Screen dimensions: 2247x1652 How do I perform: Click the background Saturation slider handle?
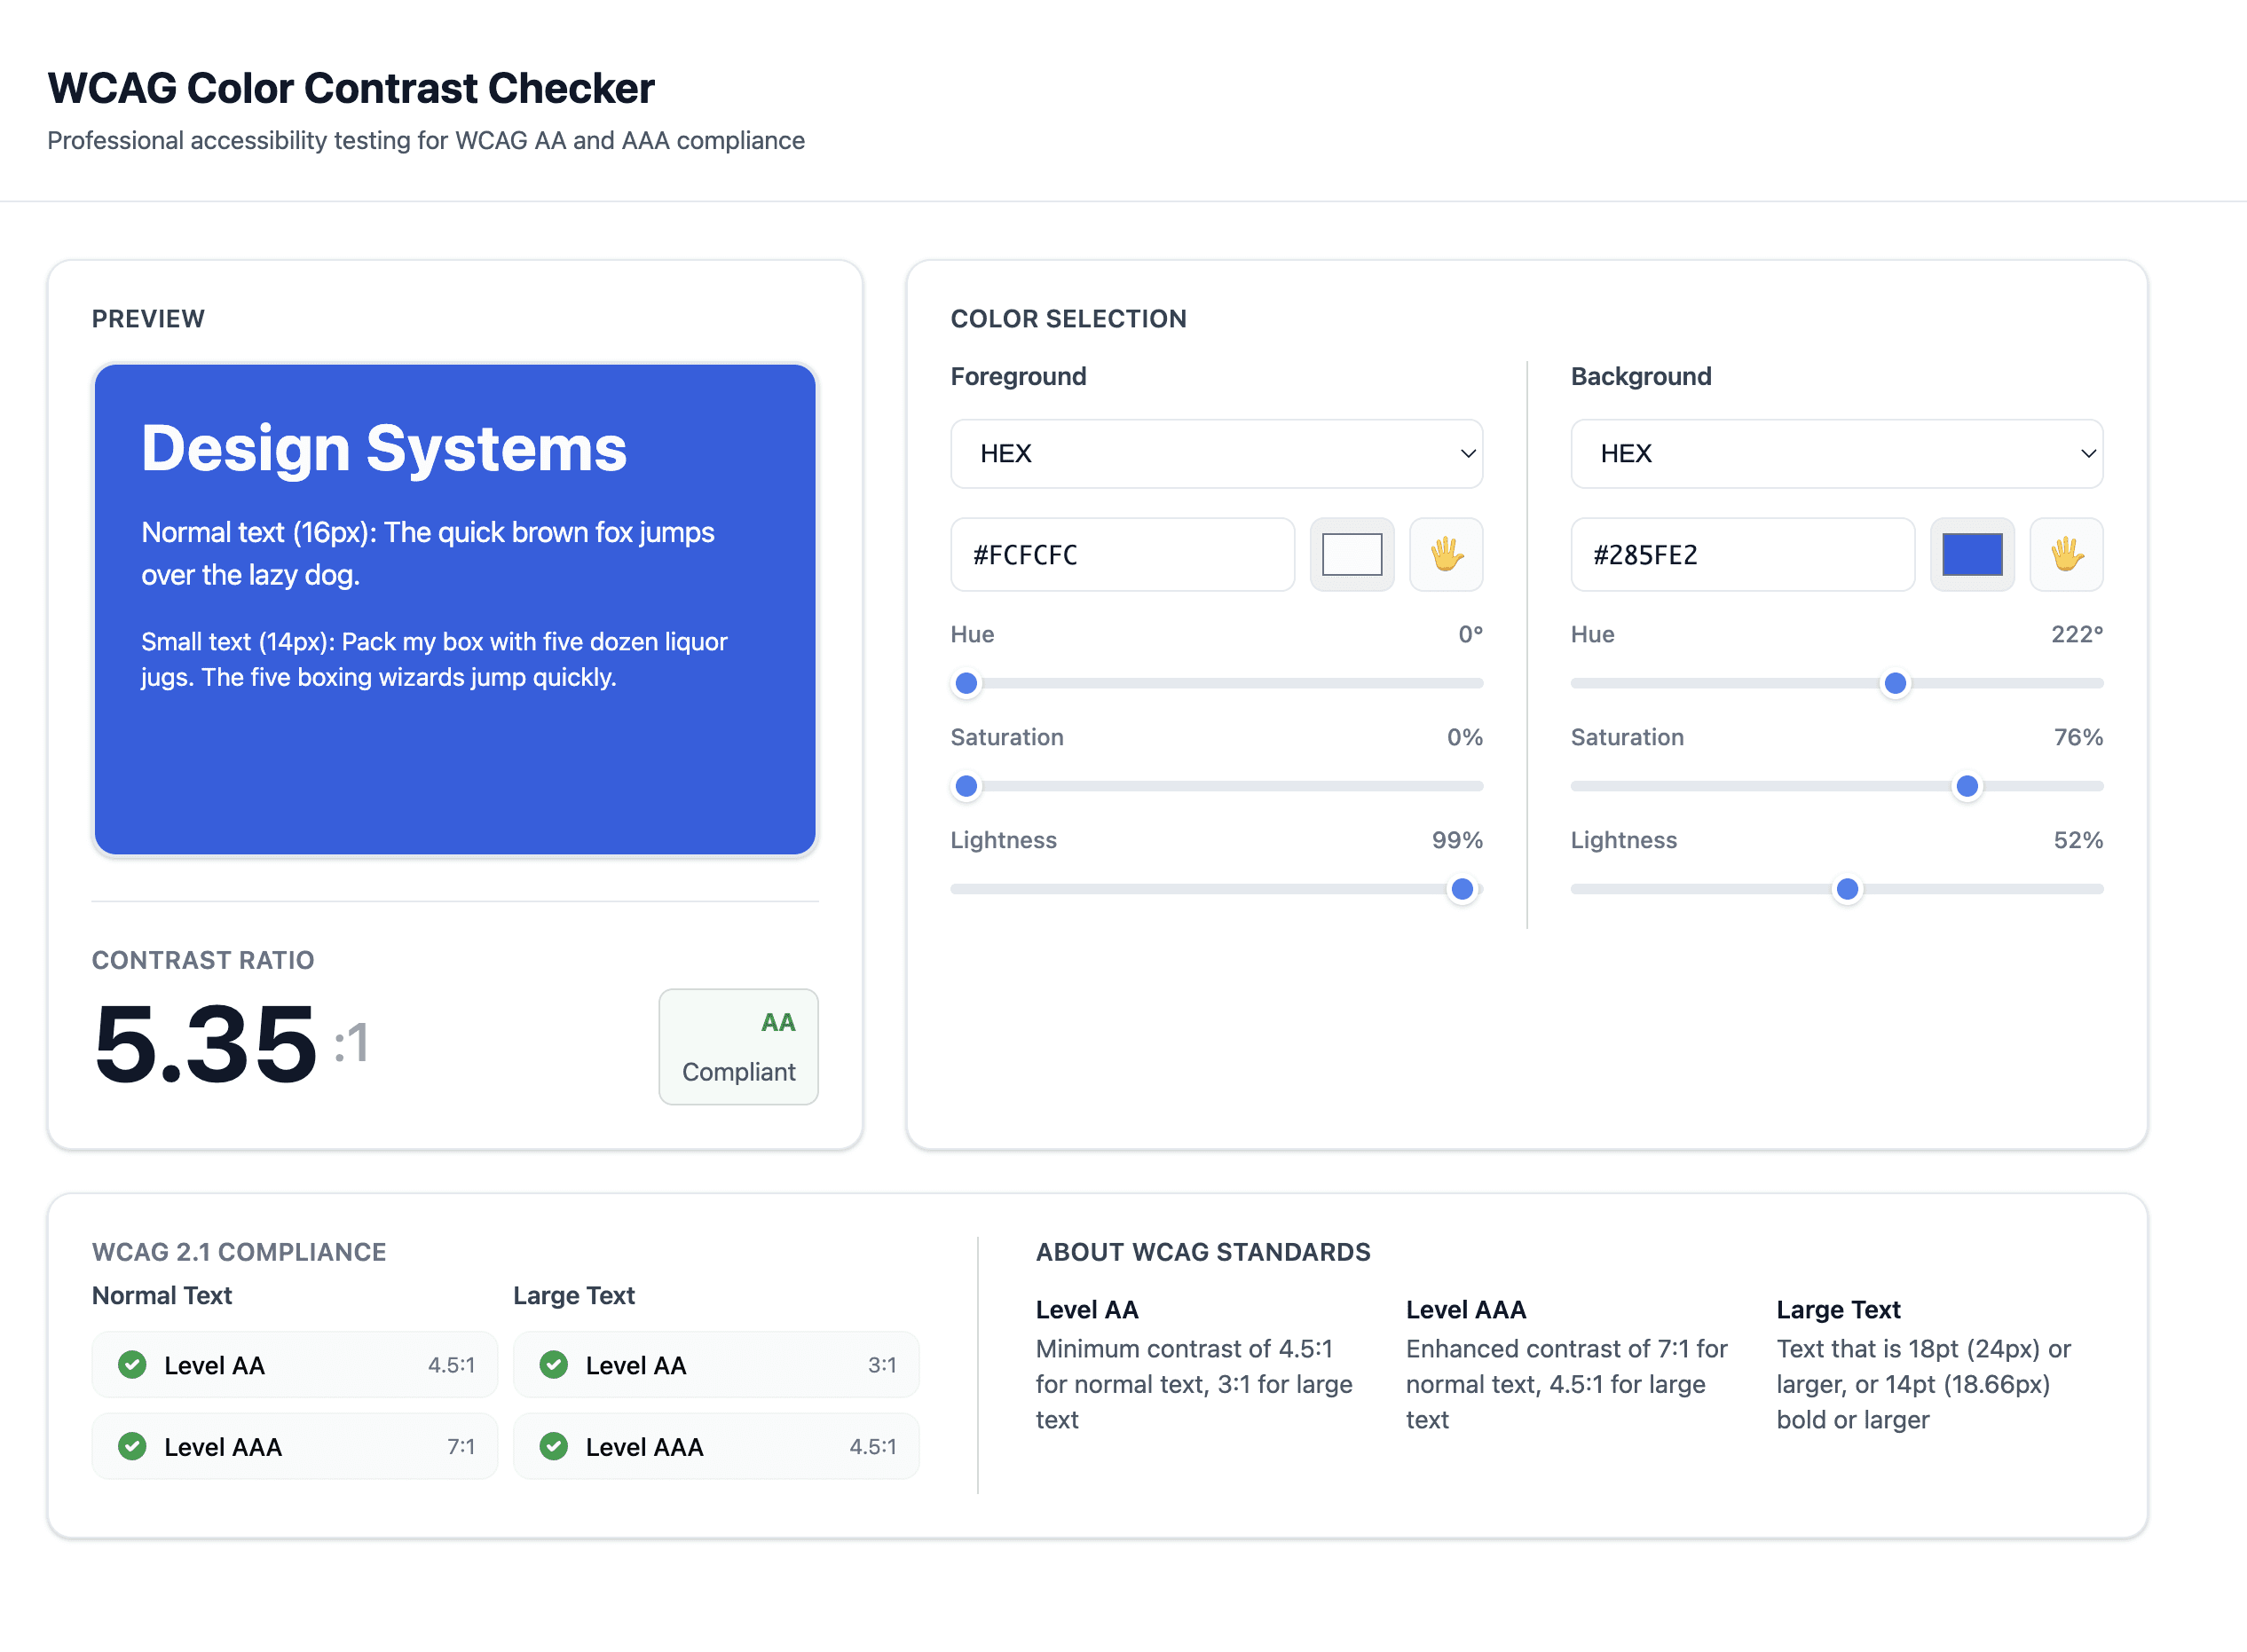pos(1966,786)
